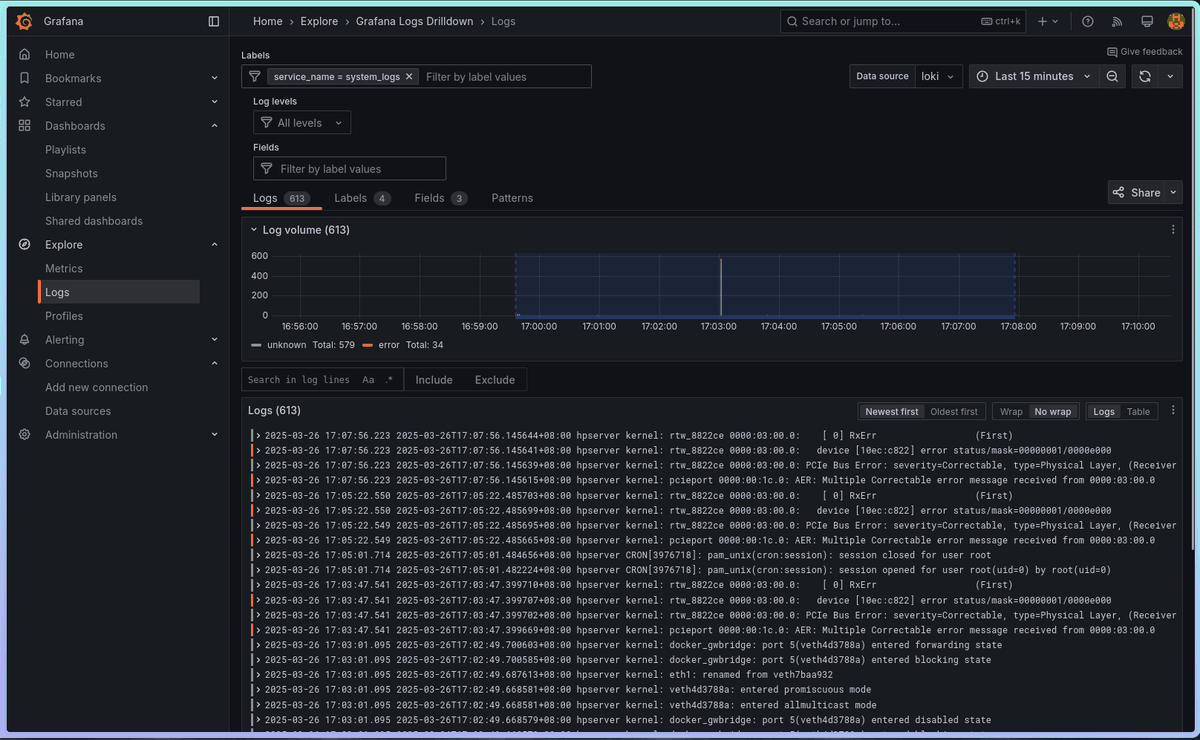Screen dimensions: 1200x740
Task: Click the Administration gear icon
Action: 25,435
